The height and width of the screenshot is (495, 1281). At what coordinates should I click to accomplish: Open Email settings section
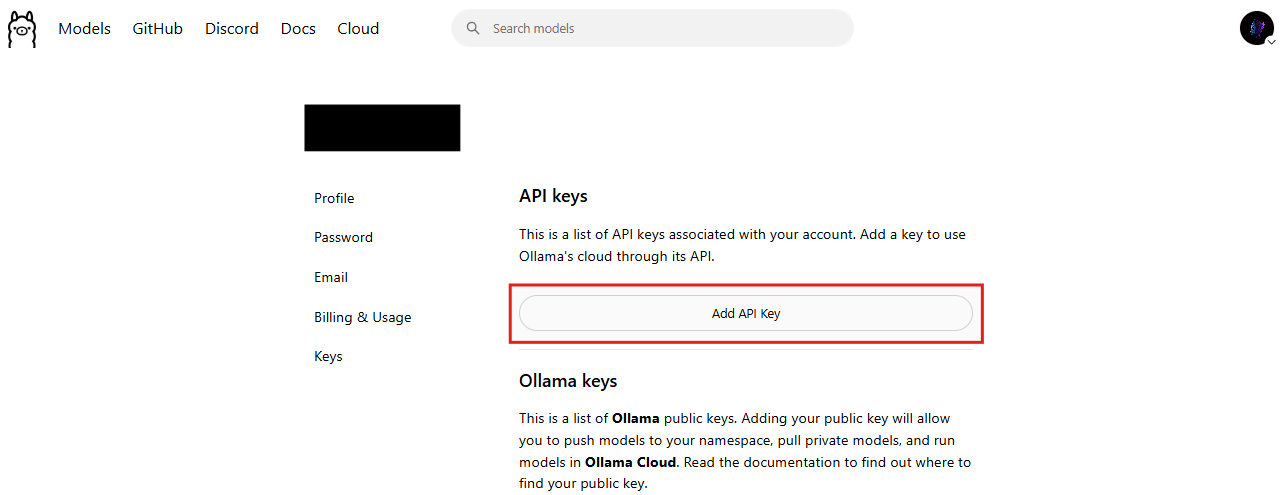(x=331, y=277)
